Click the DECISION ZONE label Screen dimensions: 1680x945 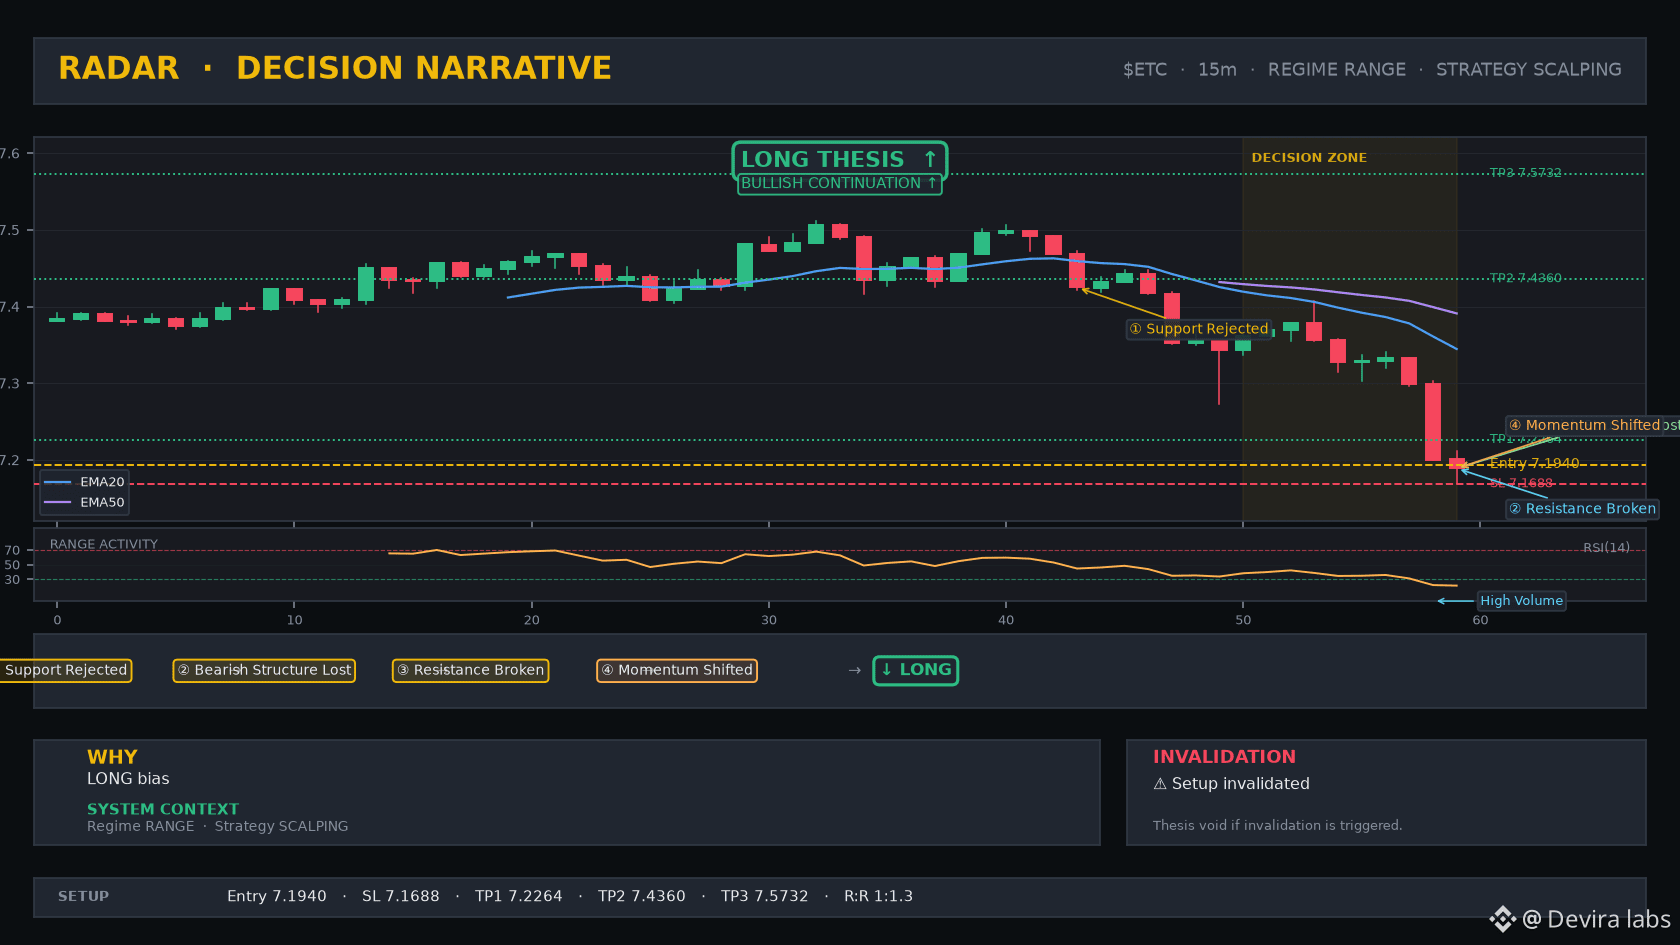1309,158
